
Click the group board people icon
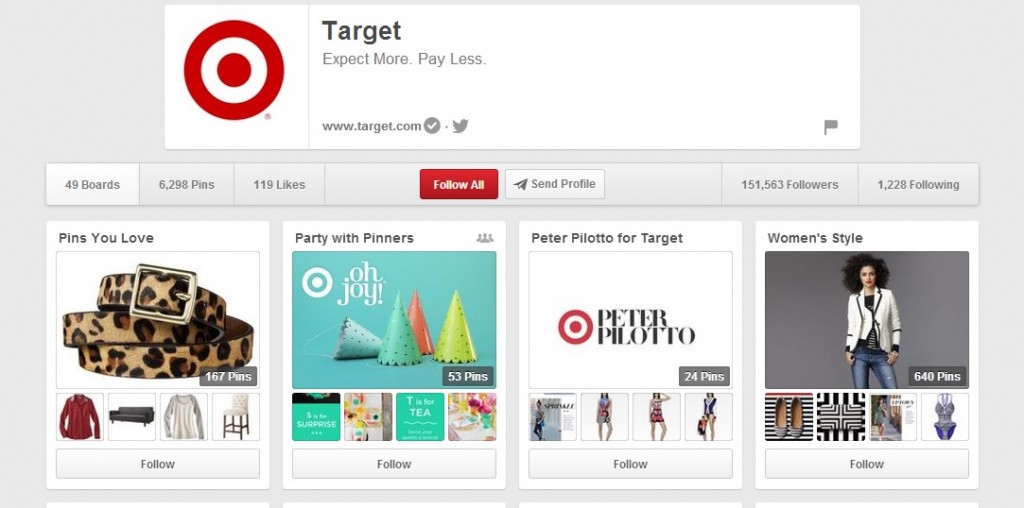point(485,238)
